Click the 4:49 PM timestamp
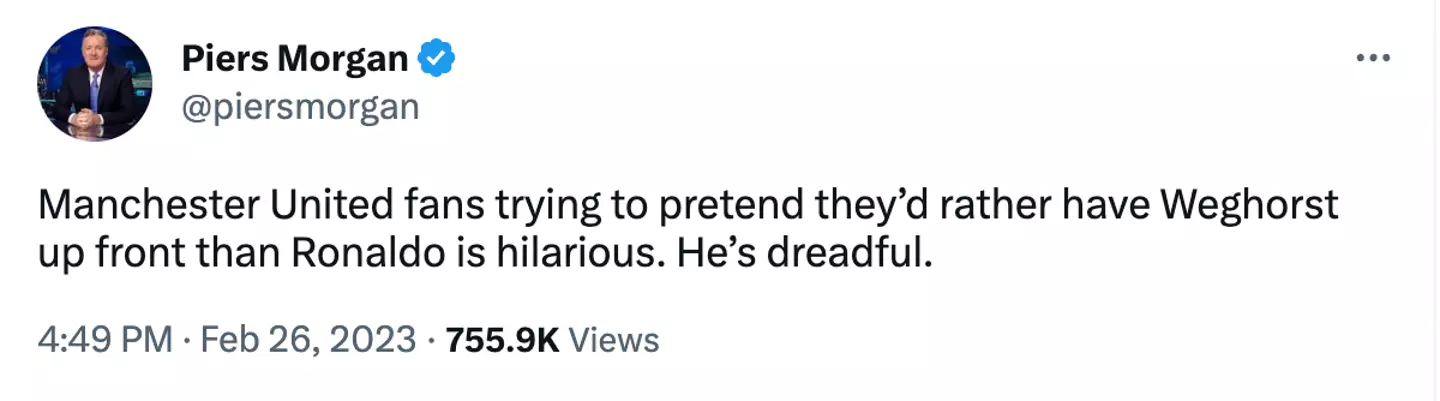 pos(105,340)
